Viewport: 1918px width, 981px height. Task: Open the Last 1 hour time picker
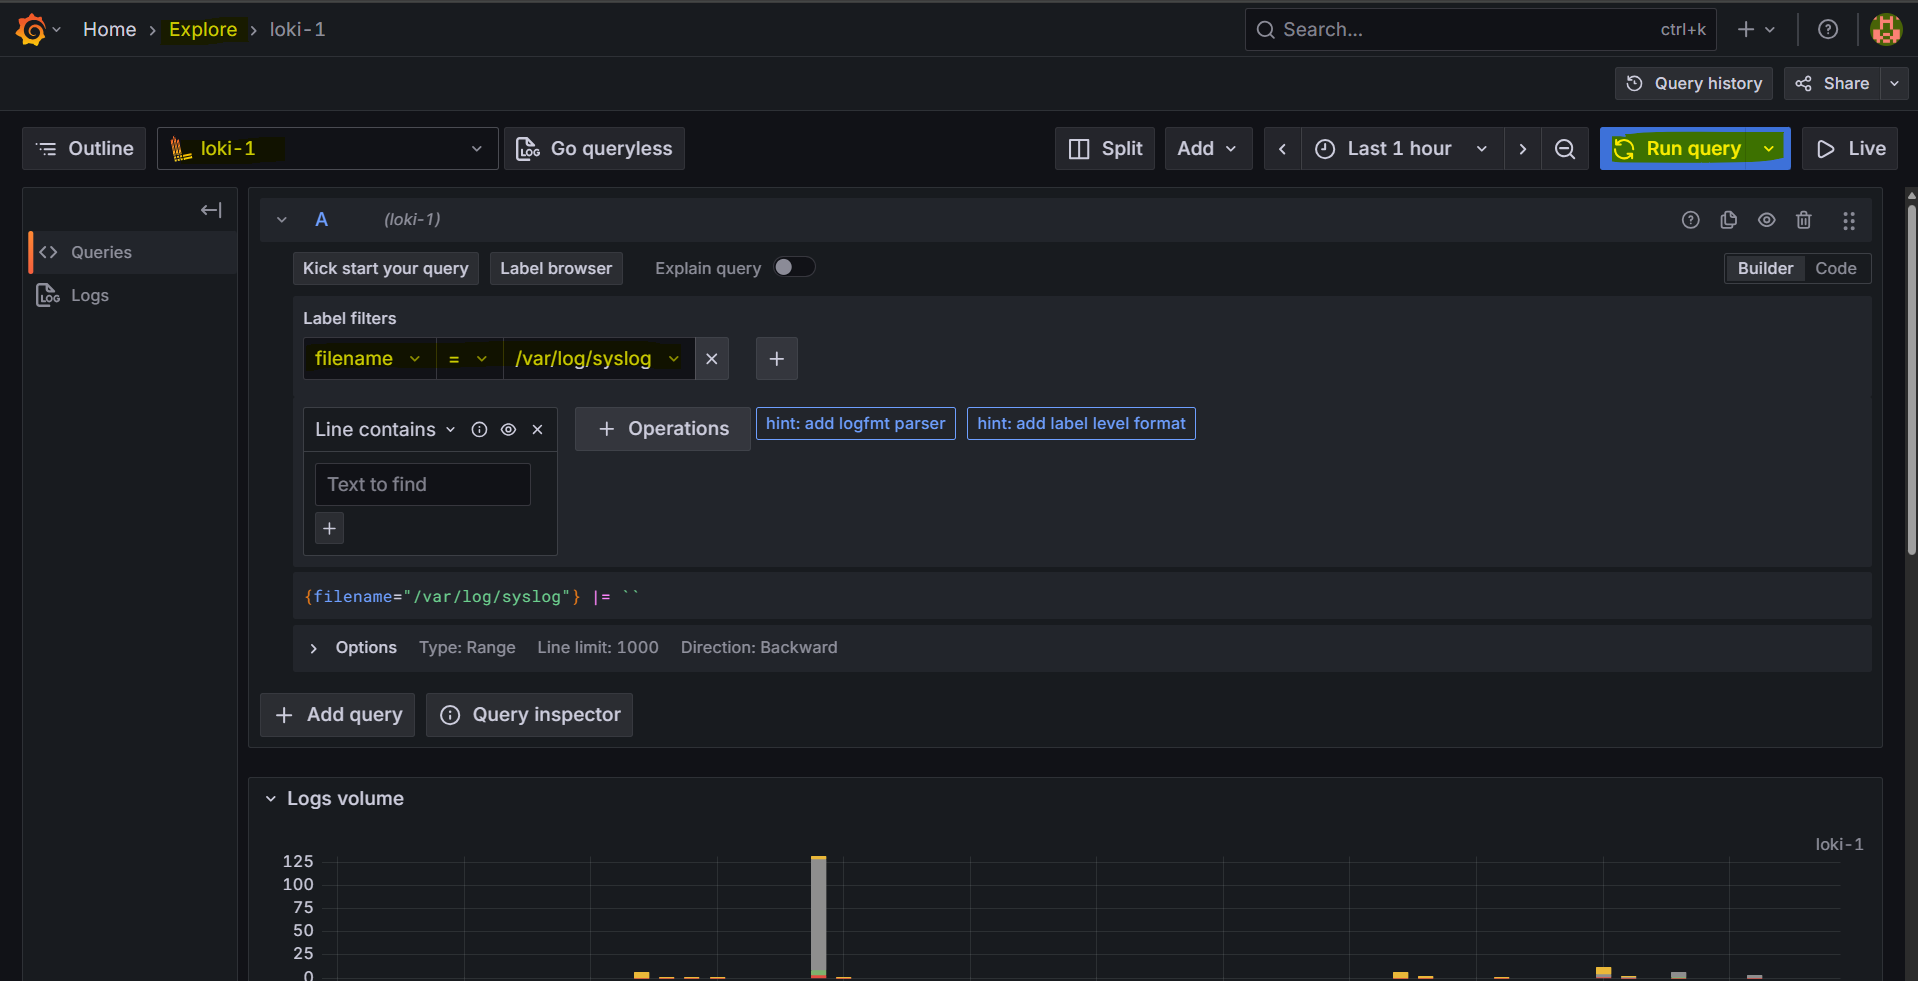coord(1403,149)
